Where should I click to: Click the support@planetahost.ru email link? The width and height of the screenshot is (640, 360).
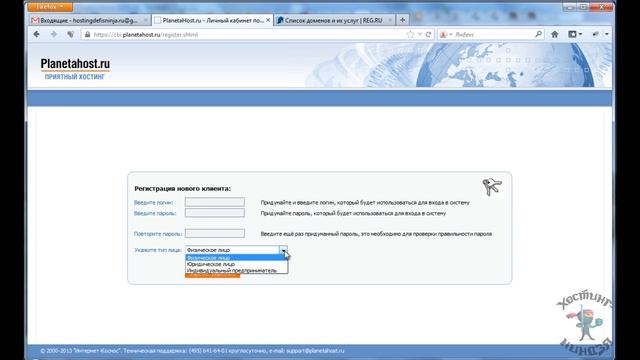pos(315,351)
